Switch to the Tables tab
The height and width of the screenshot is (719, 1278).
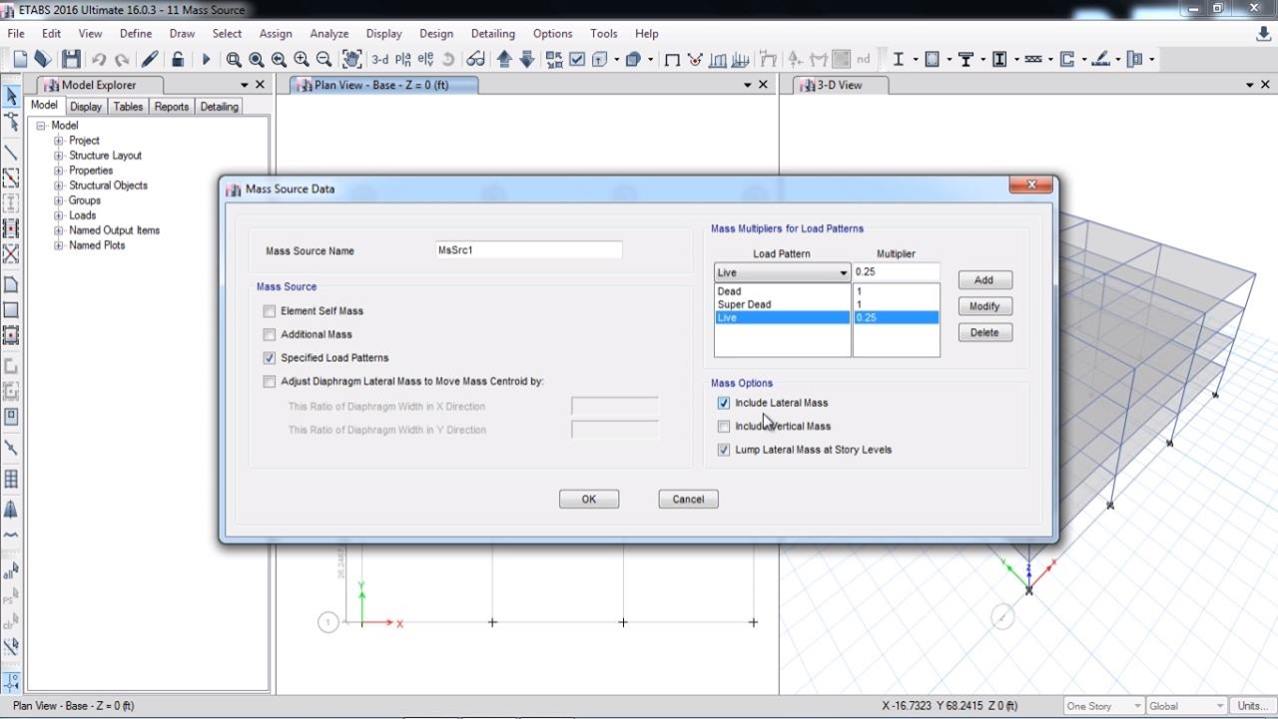pyautogui.click(x=128, y=106)
